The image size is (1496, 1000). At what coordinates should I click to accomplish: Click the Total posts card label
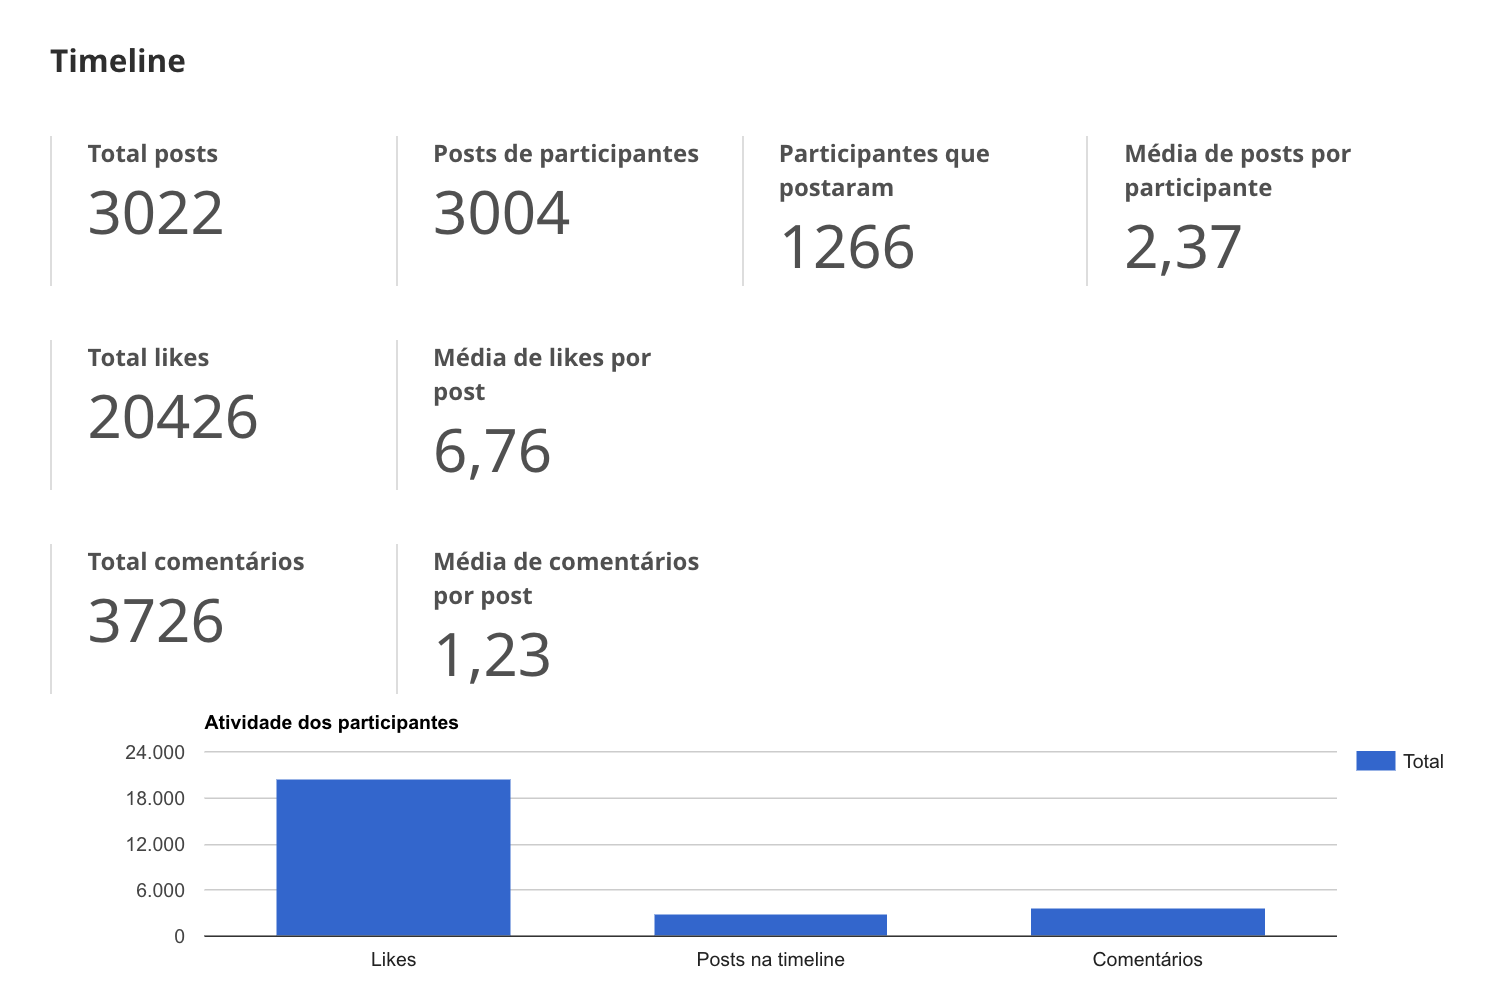[x=153, y=154]
